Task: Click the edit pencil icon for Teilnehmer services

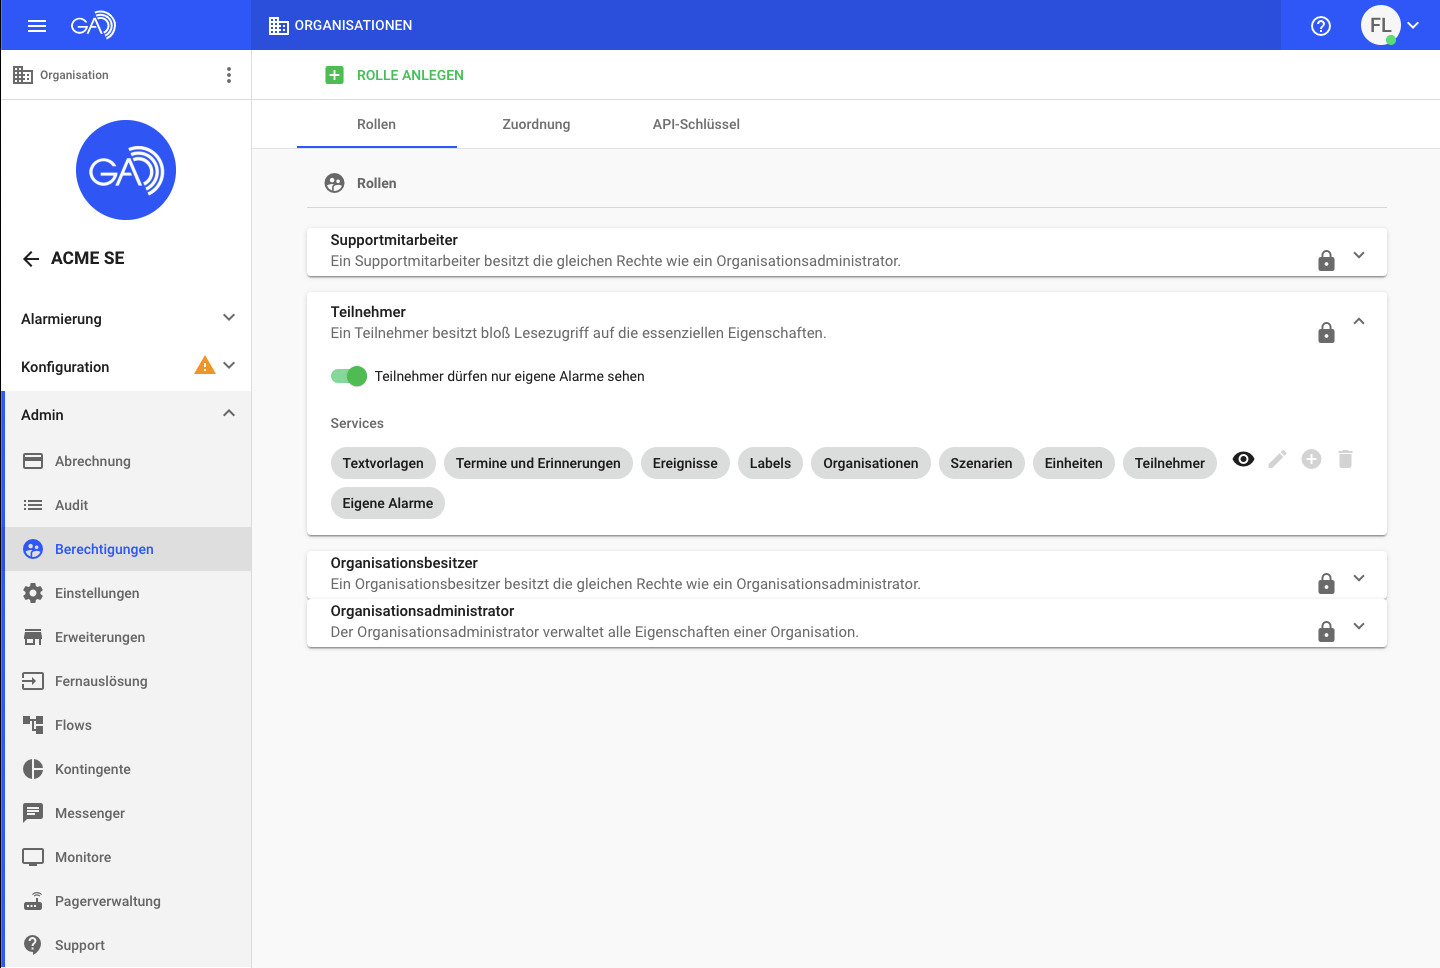Action: click(x=1277, y=459)
